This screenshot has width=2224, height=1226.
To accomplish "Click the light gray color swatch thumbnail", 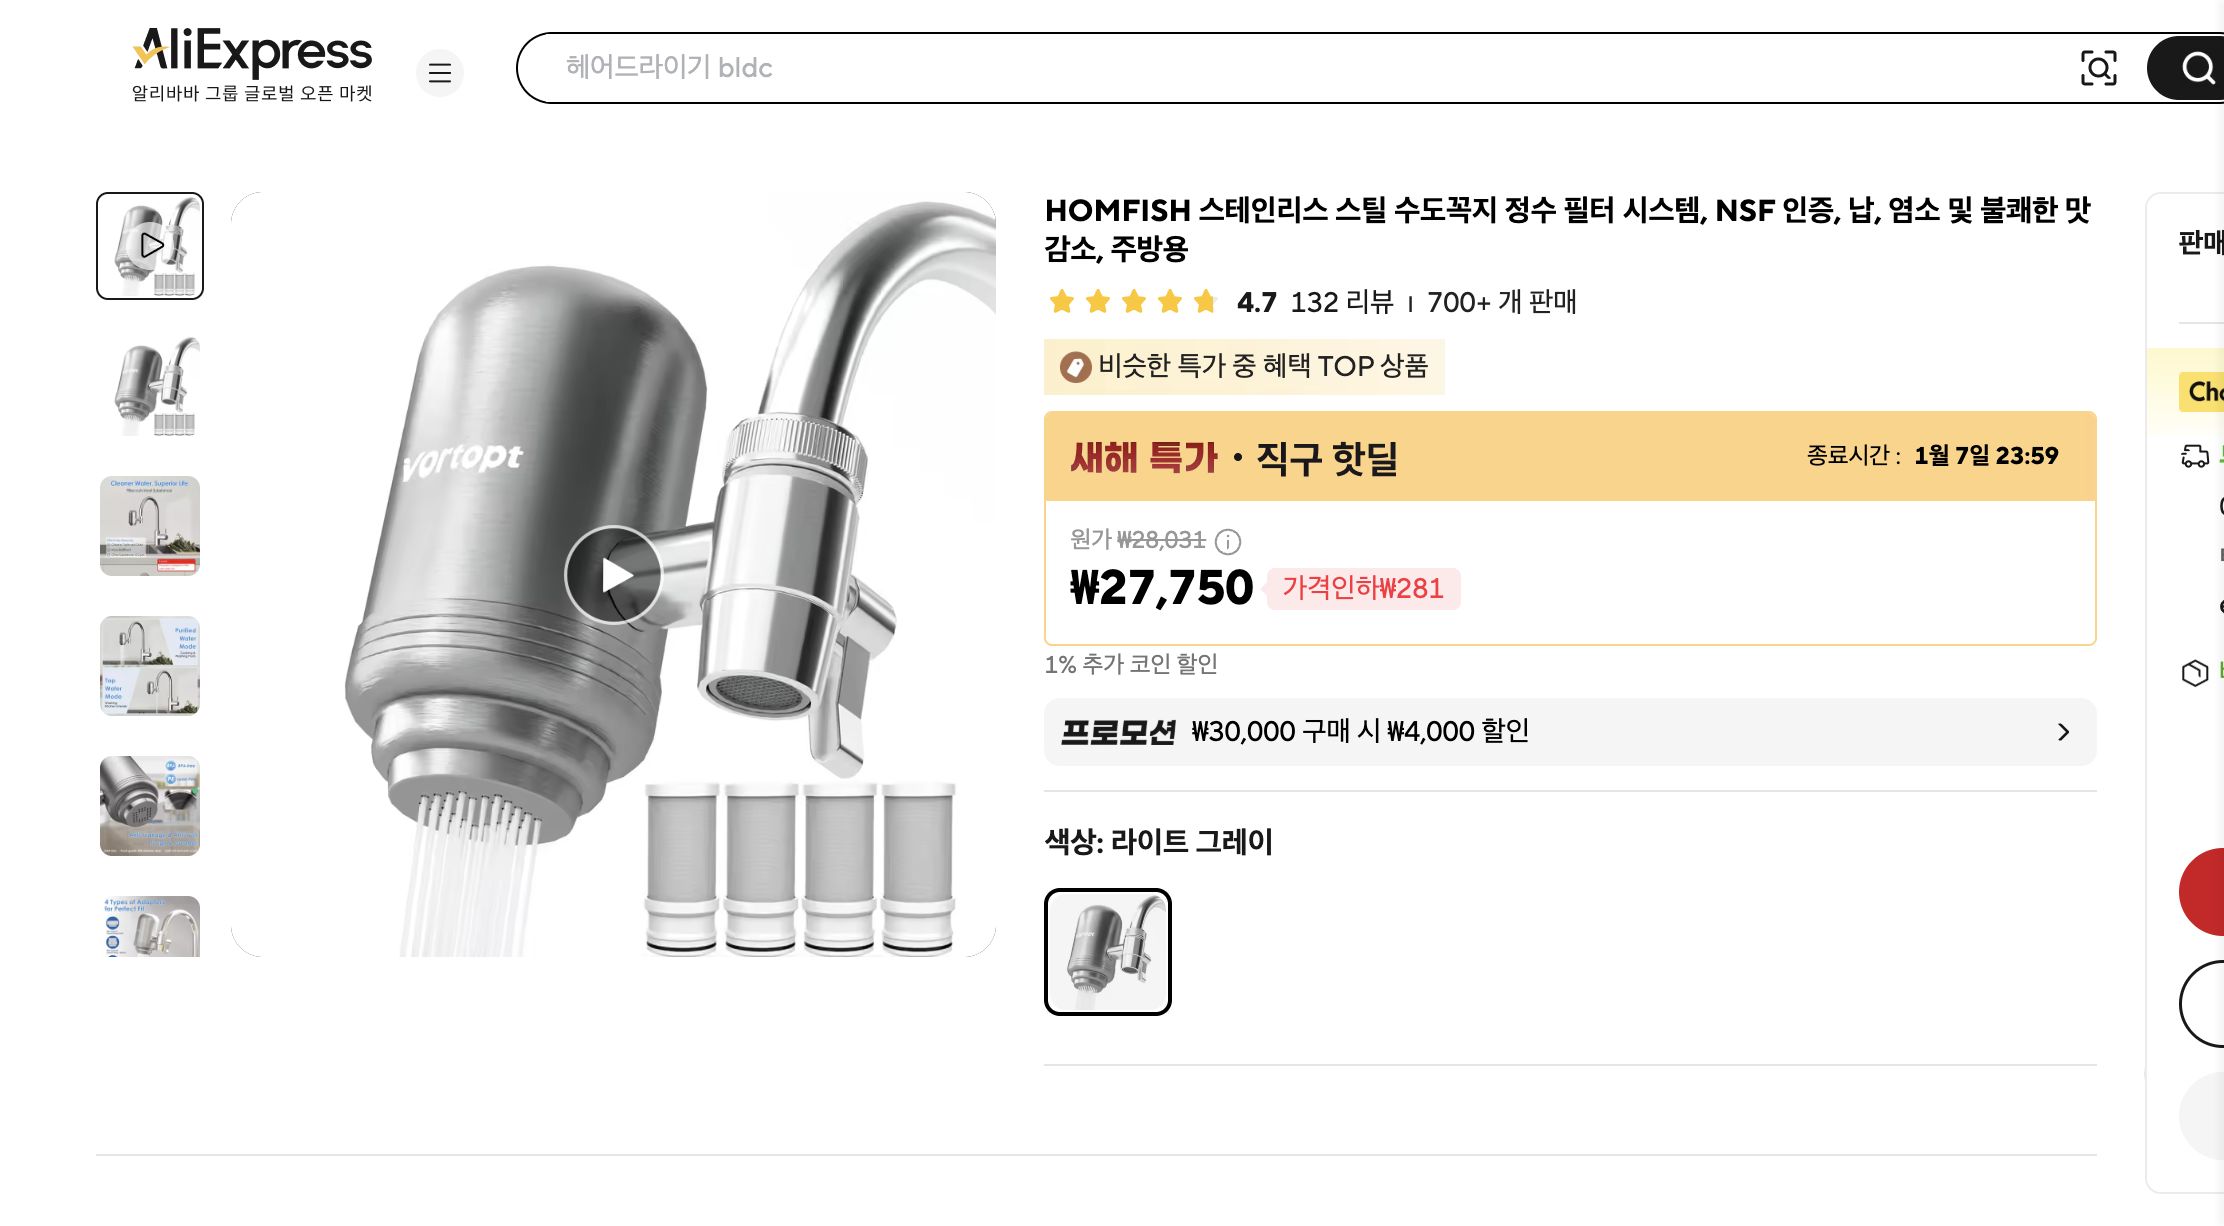I will coord(1107,952).
